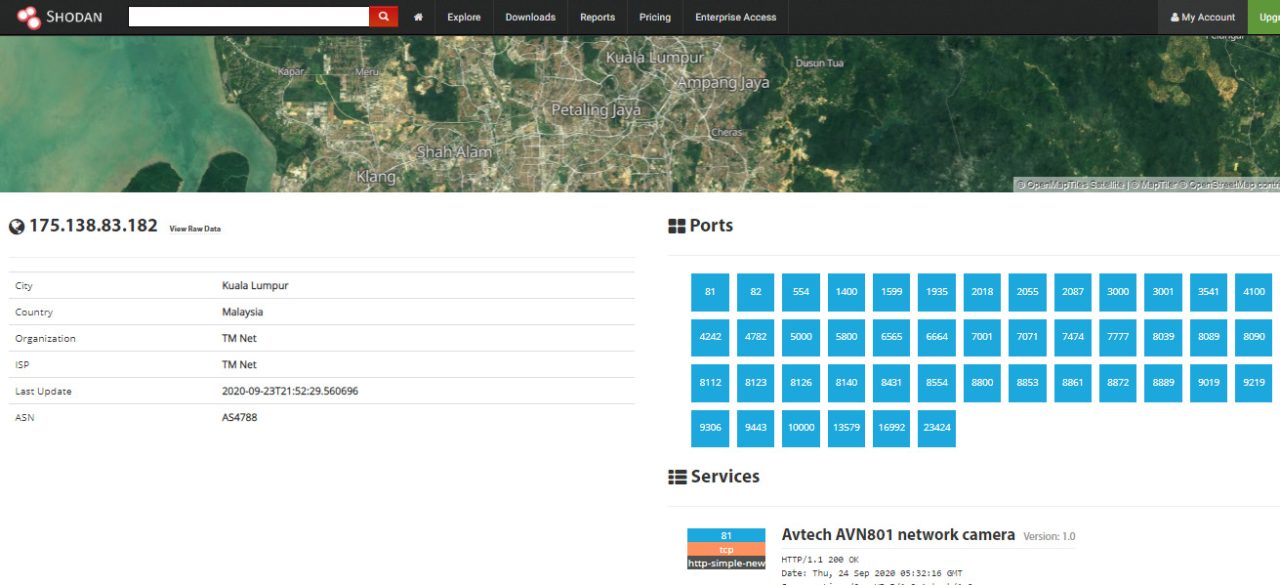
Task: Jump to port 8431 service
Action: pos(892,383)
